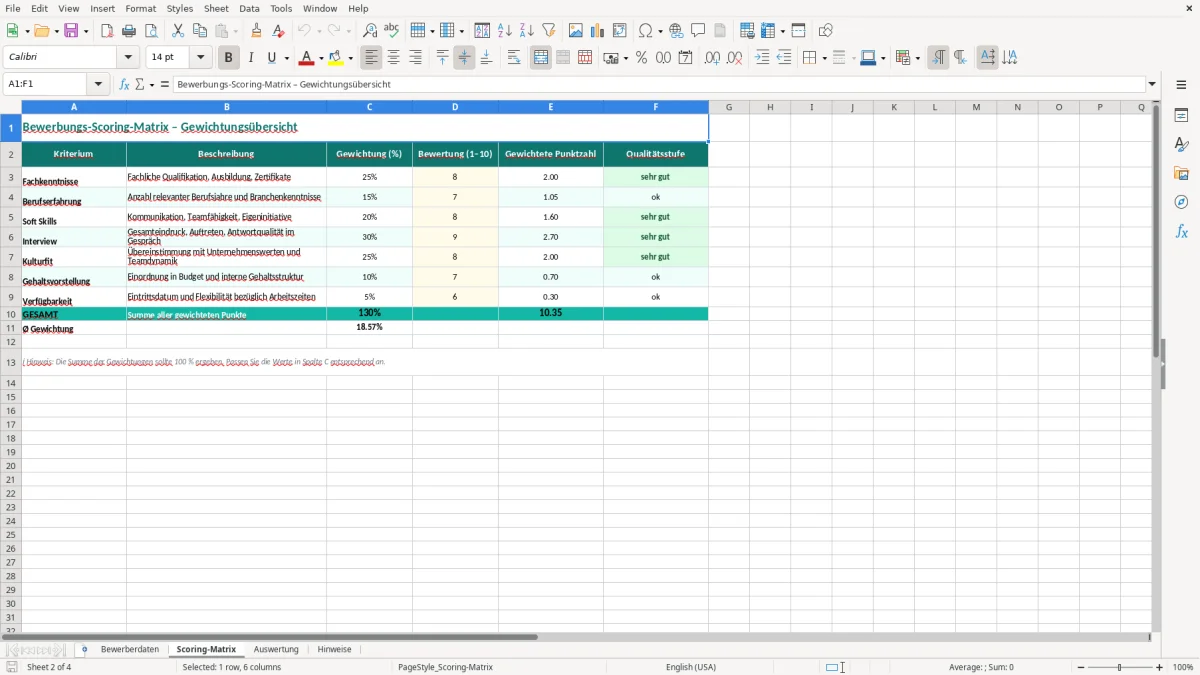Viewport: 1200px width, 675px height.
Task: Click the Save document icon
Action: [71, 31]
